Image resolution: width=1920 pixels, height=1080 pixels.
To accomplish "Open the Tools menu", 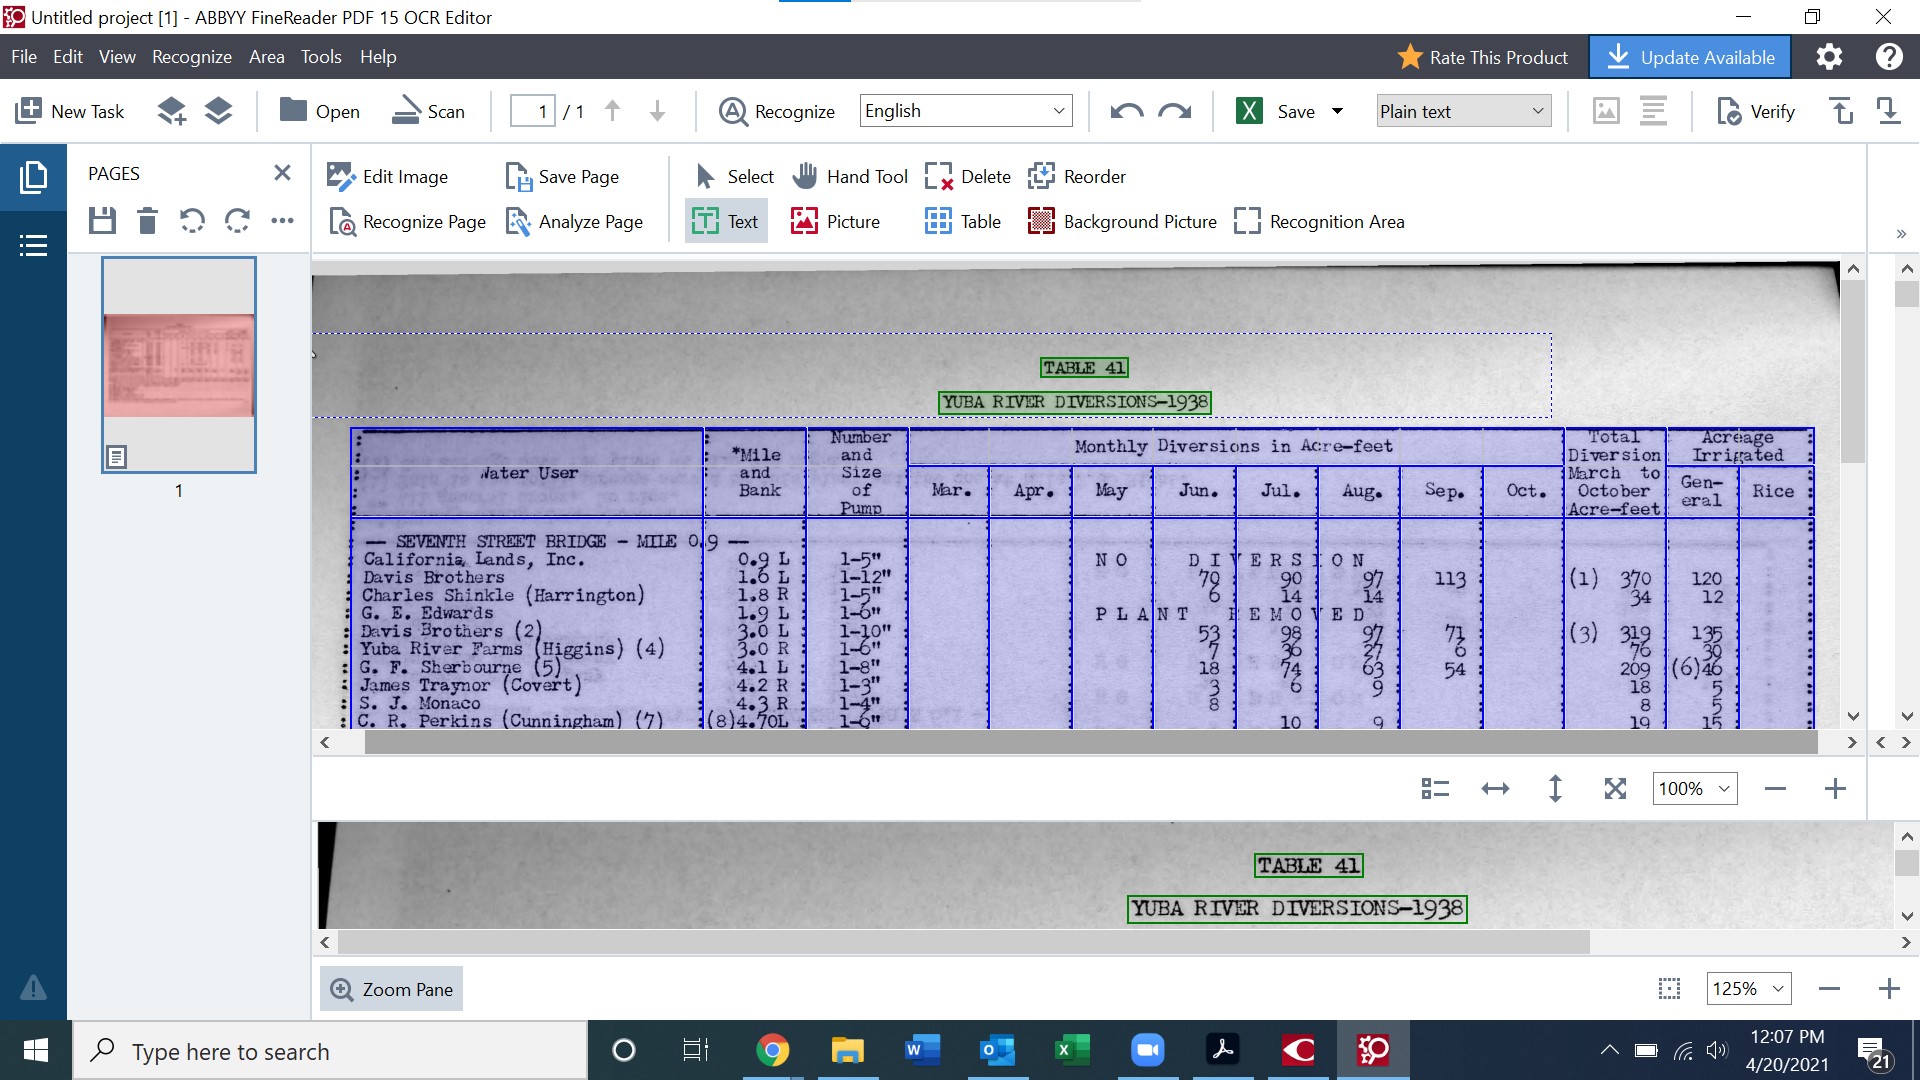I will point(320,57).
